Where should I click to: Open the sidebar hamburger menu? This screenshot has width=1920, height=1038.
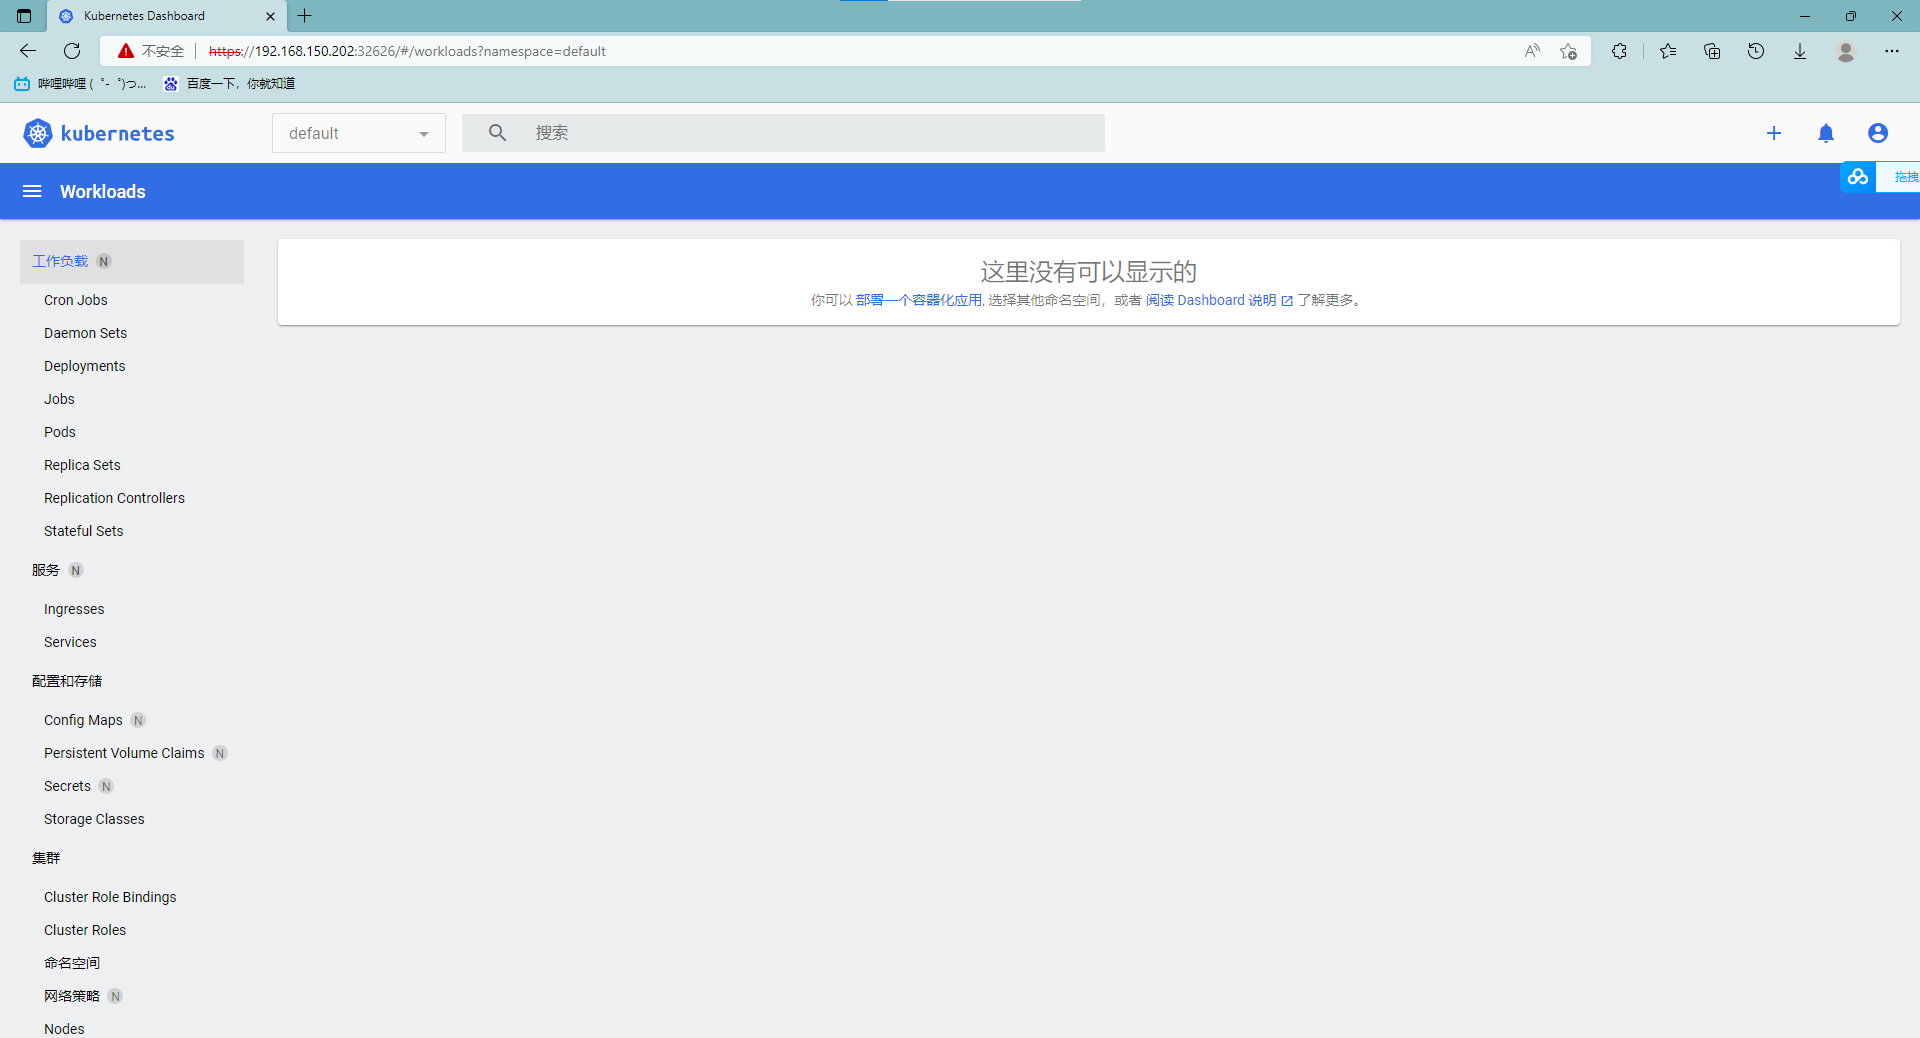point(32,191)
